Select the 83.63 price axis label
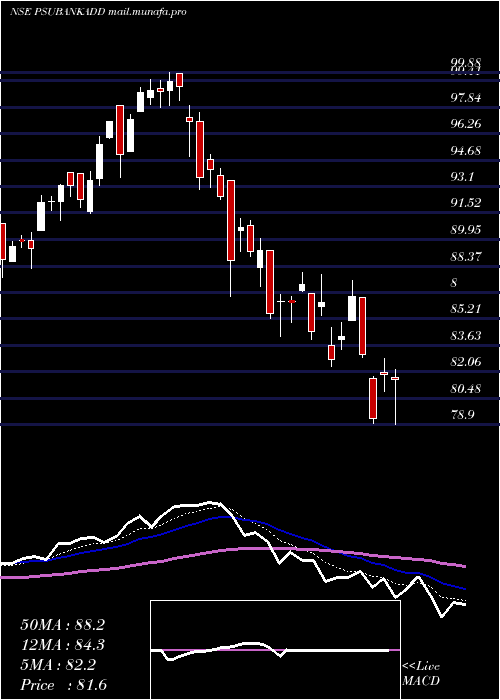Screen dimensions: 500x700 (x=466, y=335)
